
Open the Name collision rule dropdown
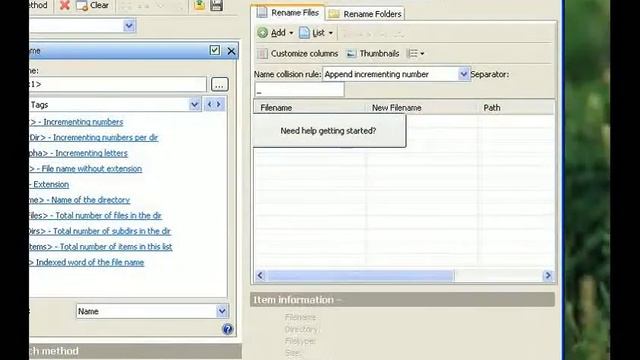tap(463, 74)
